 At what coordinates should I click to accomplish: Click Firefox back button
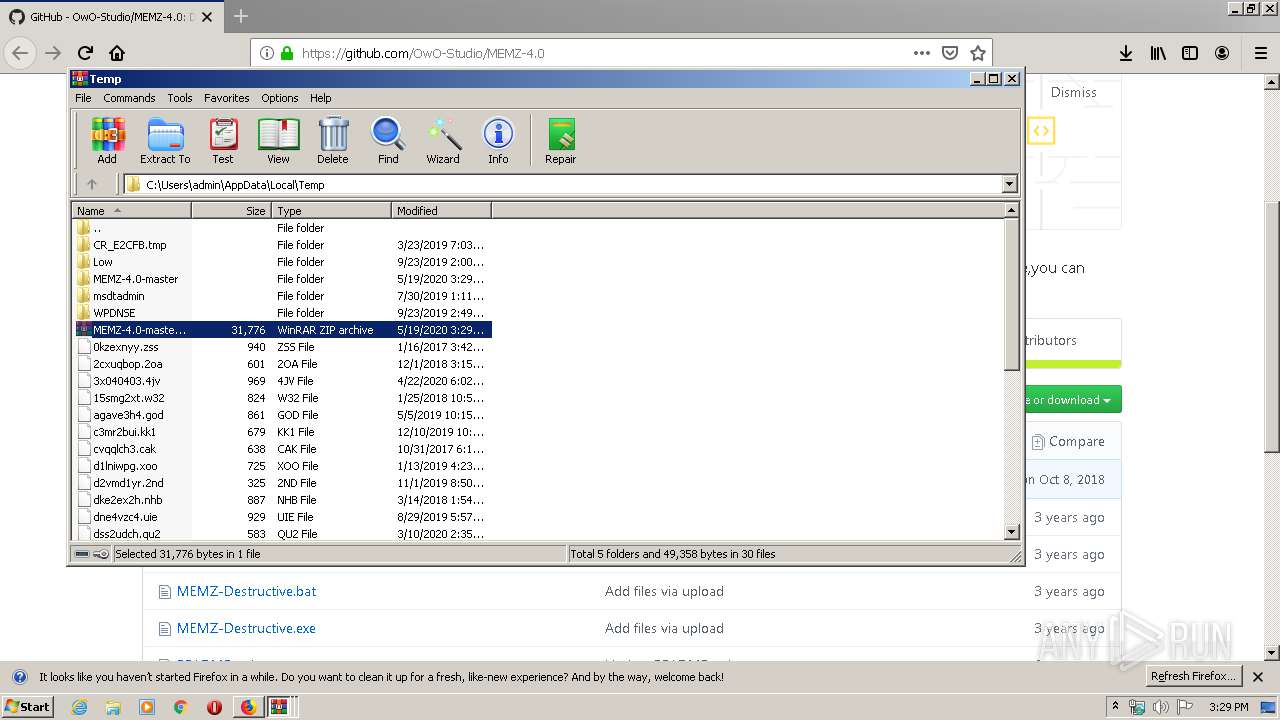pos(21,53)
